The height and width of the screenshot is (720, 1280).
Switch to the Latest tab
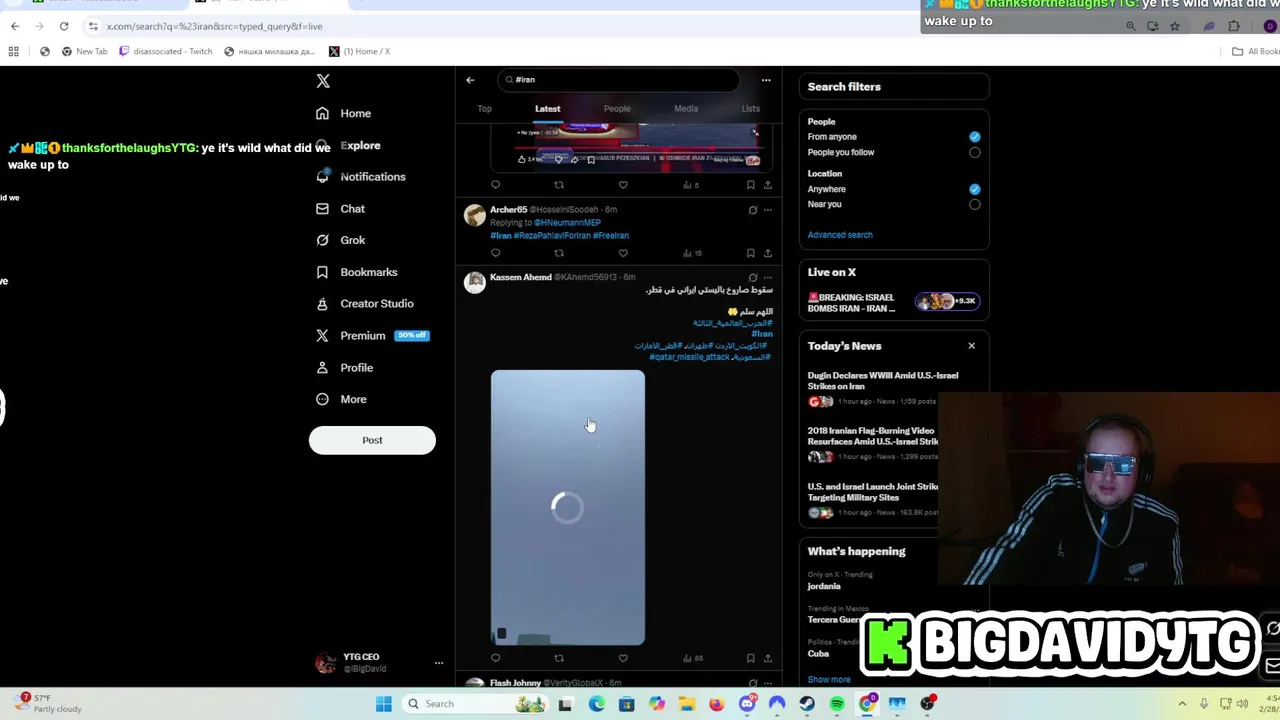tap(547, 108)
